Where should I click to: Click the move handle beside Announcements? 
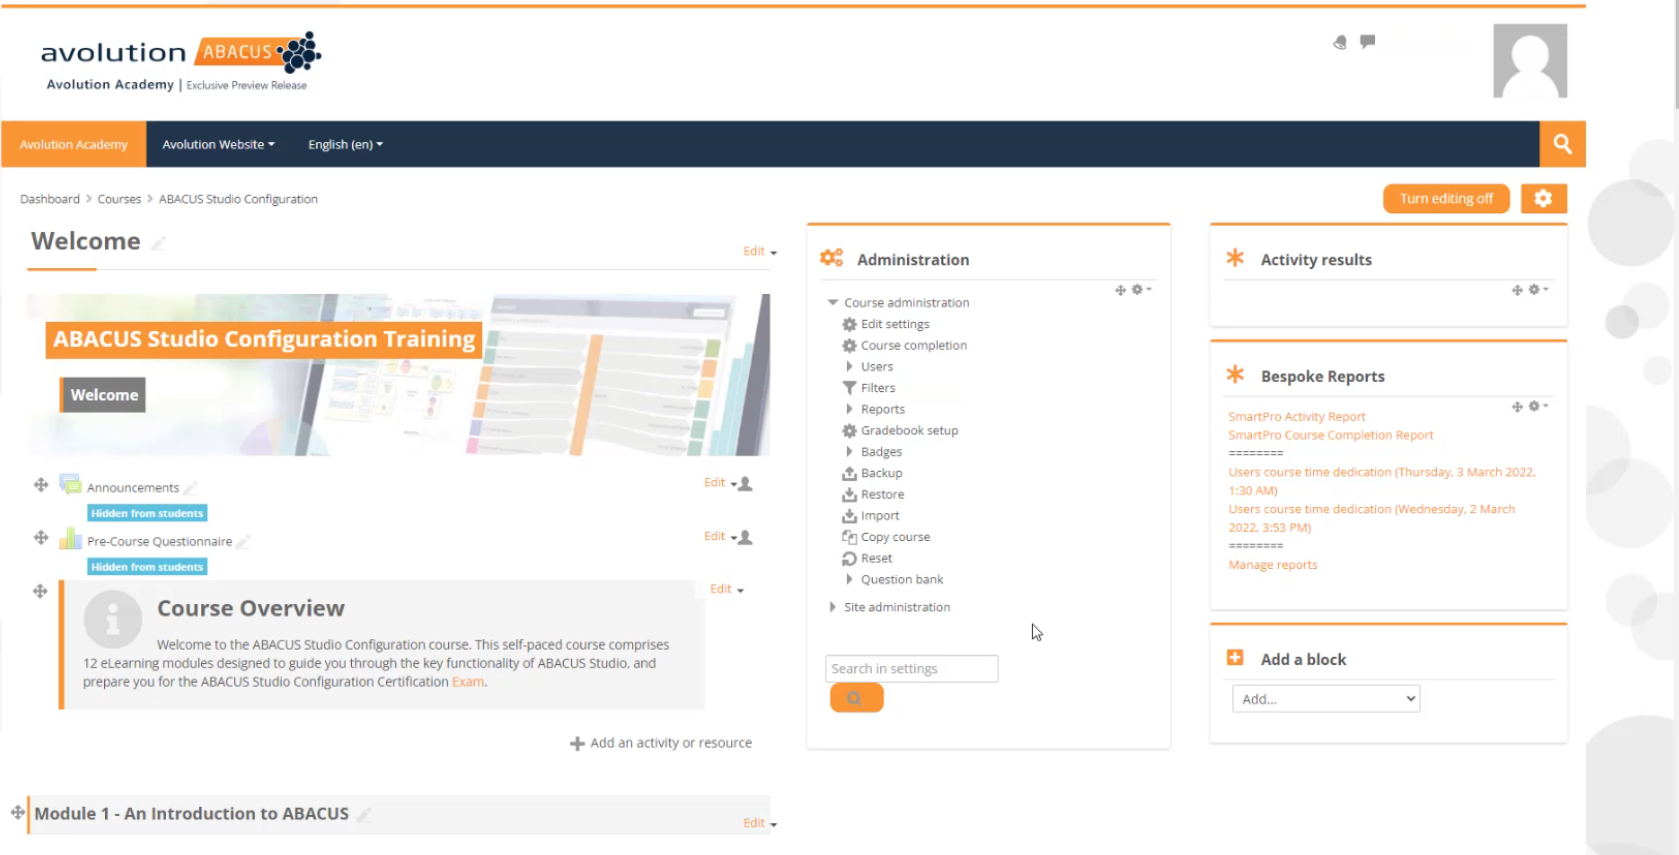(x=41, y=485)
